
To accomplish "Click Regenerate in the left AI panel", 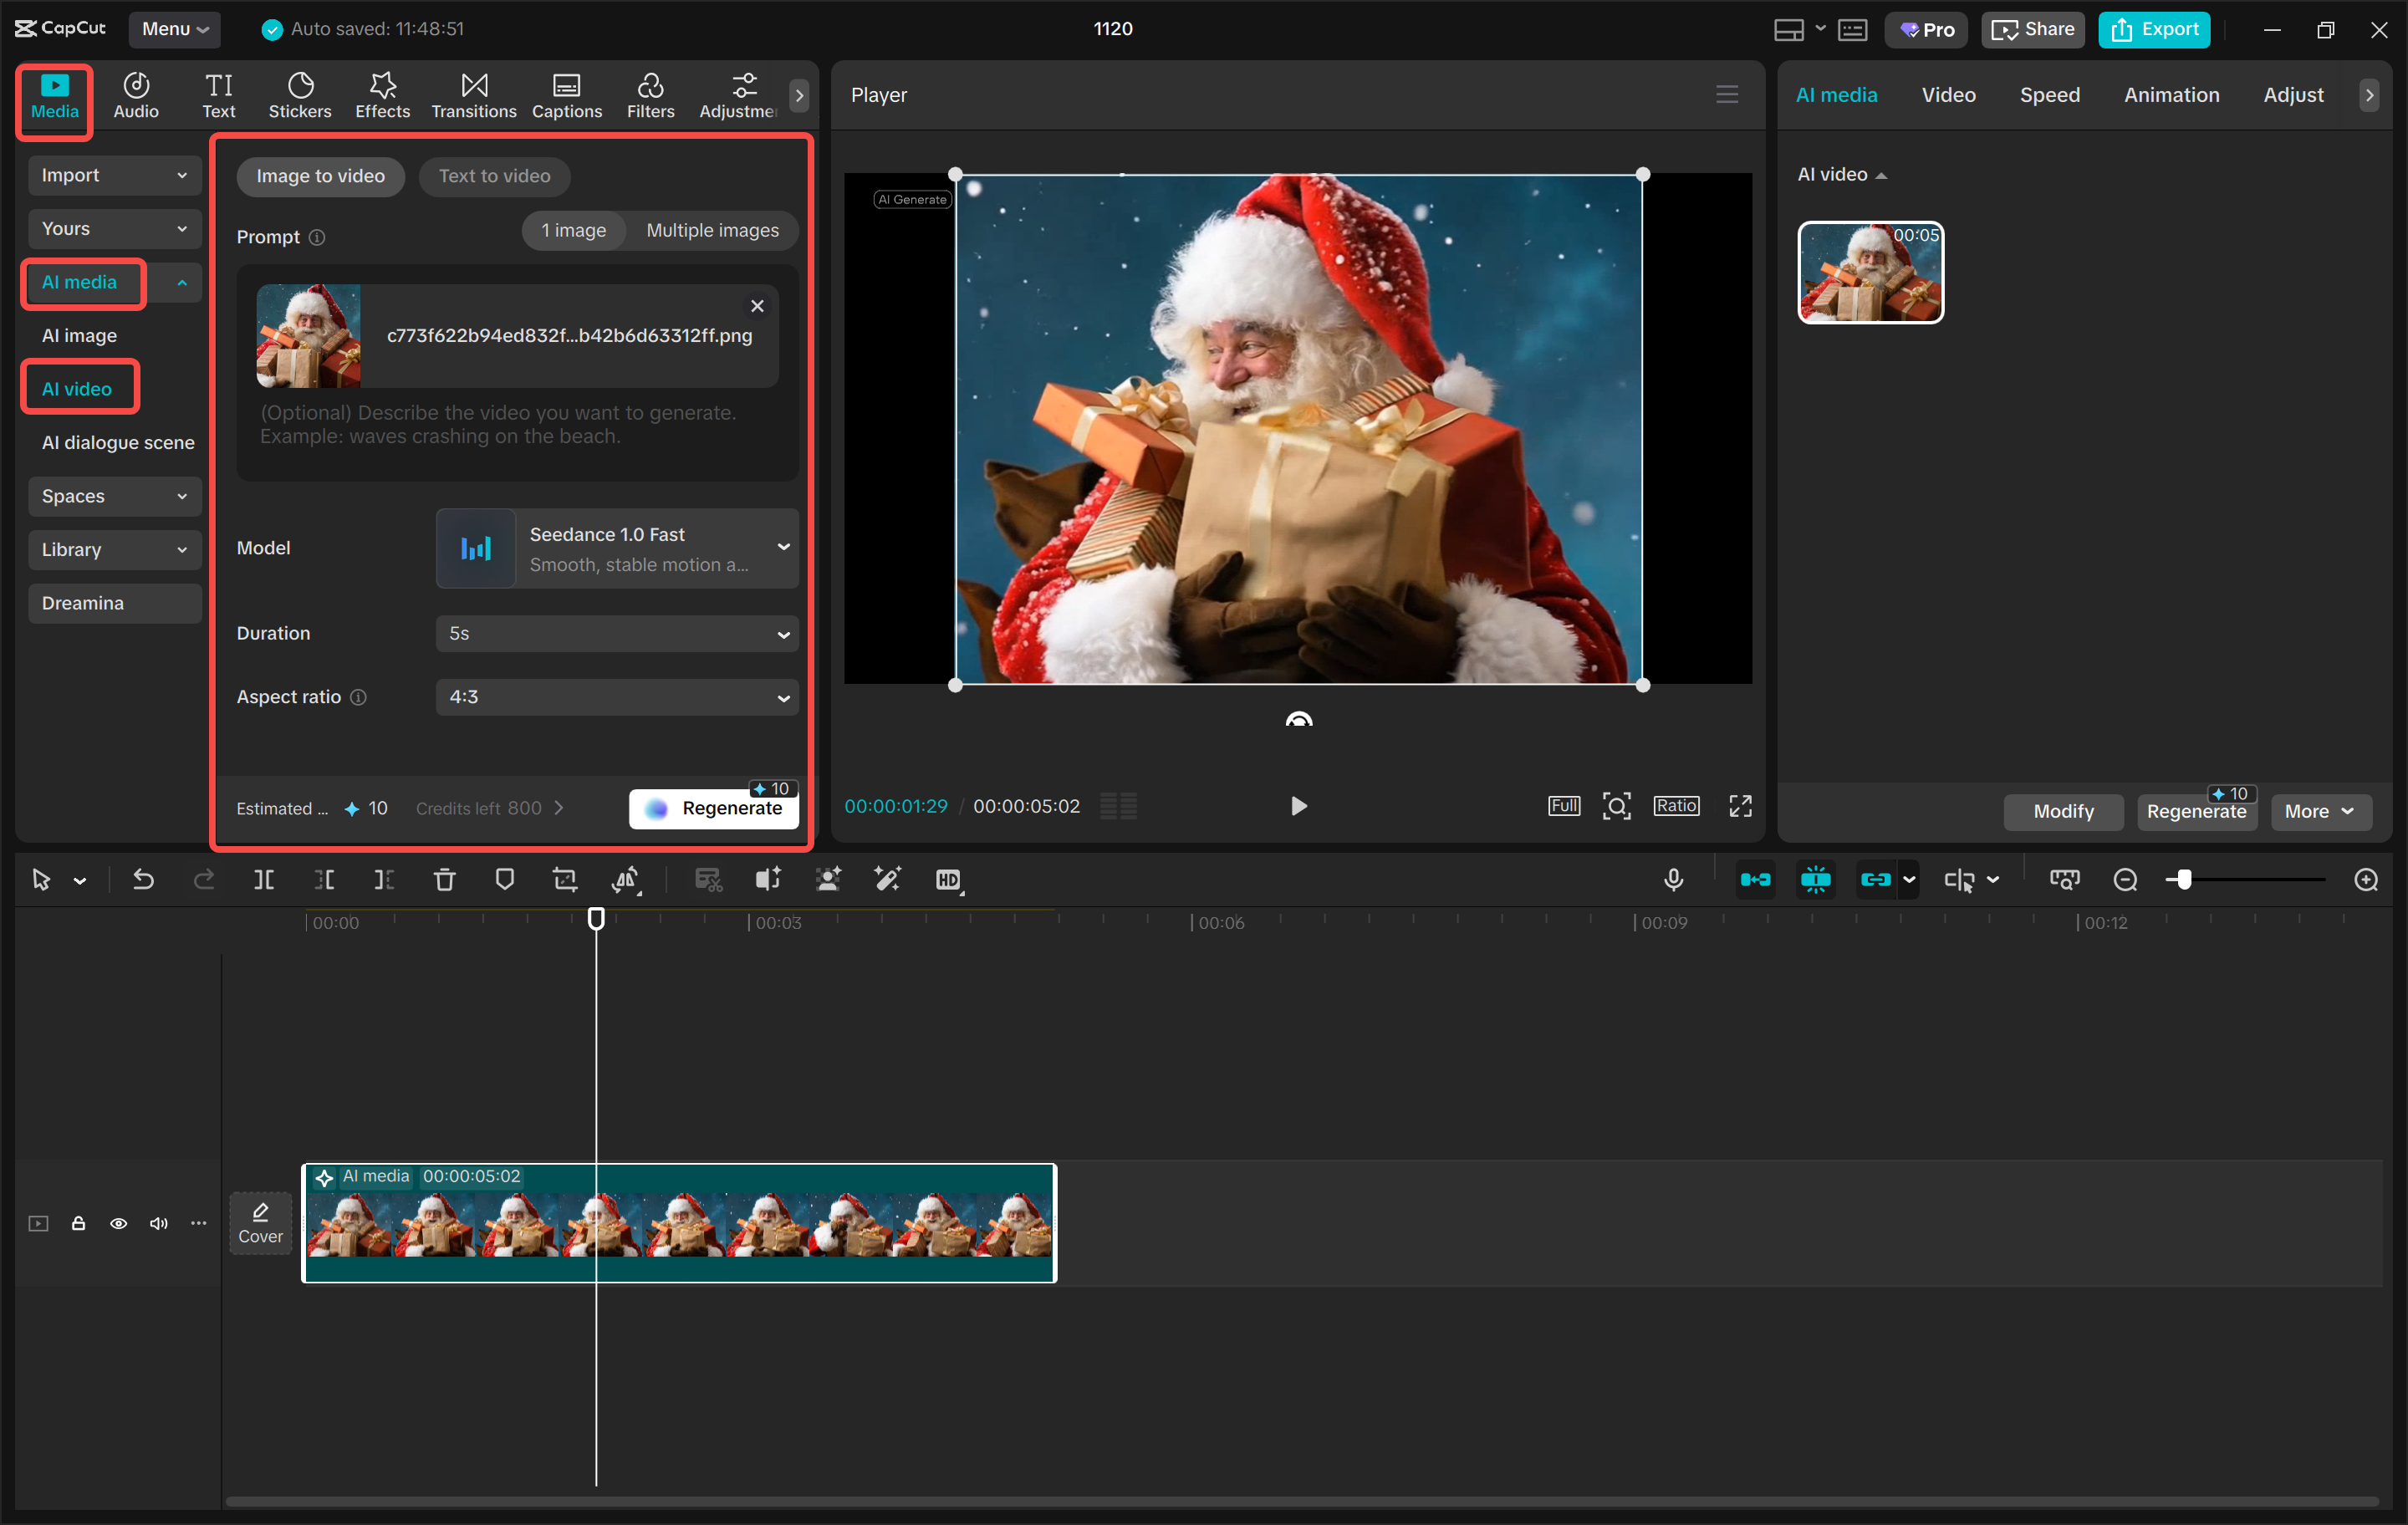I will point(714,809).
